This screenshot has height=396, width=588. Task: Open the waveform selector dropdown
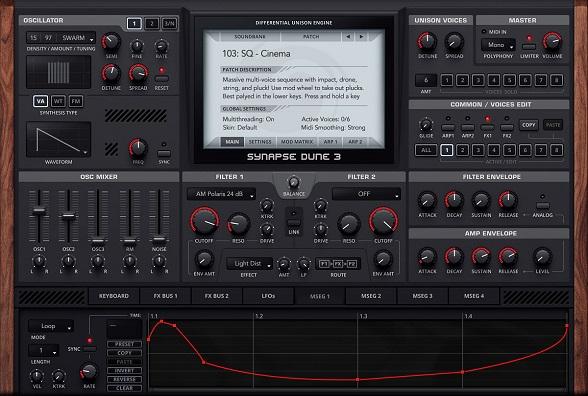tap(58, 139)
